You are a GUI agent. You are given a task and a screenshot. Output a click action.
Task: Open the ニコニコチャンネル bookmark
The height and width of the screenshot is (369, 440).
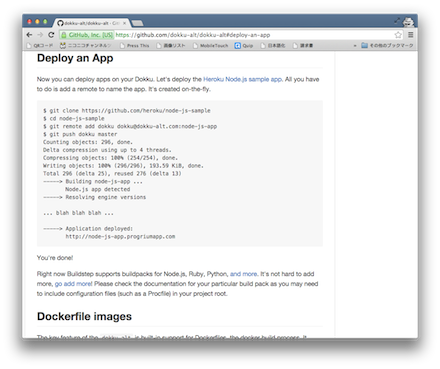[86, 45]
